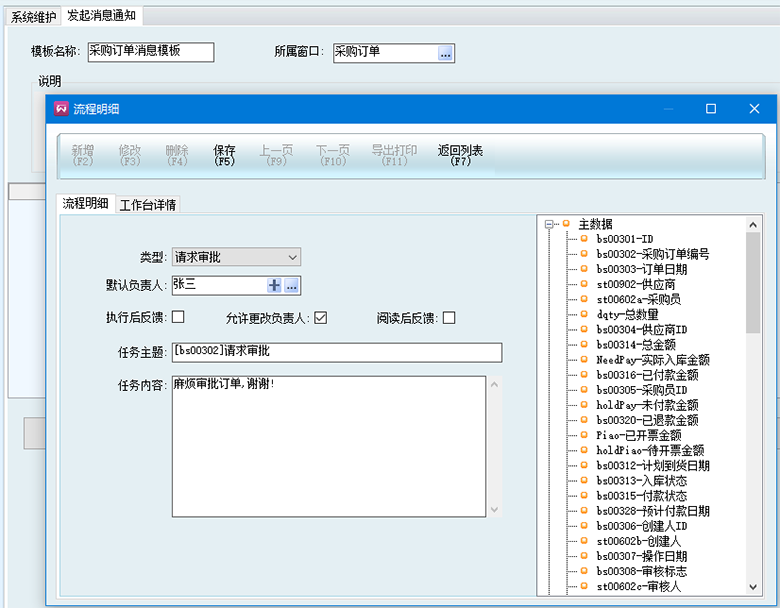Image resolution: width=780 pixels, height=608 pixels.
Task: Collapse the 主数据 tree root
Action: pos(549,224)
